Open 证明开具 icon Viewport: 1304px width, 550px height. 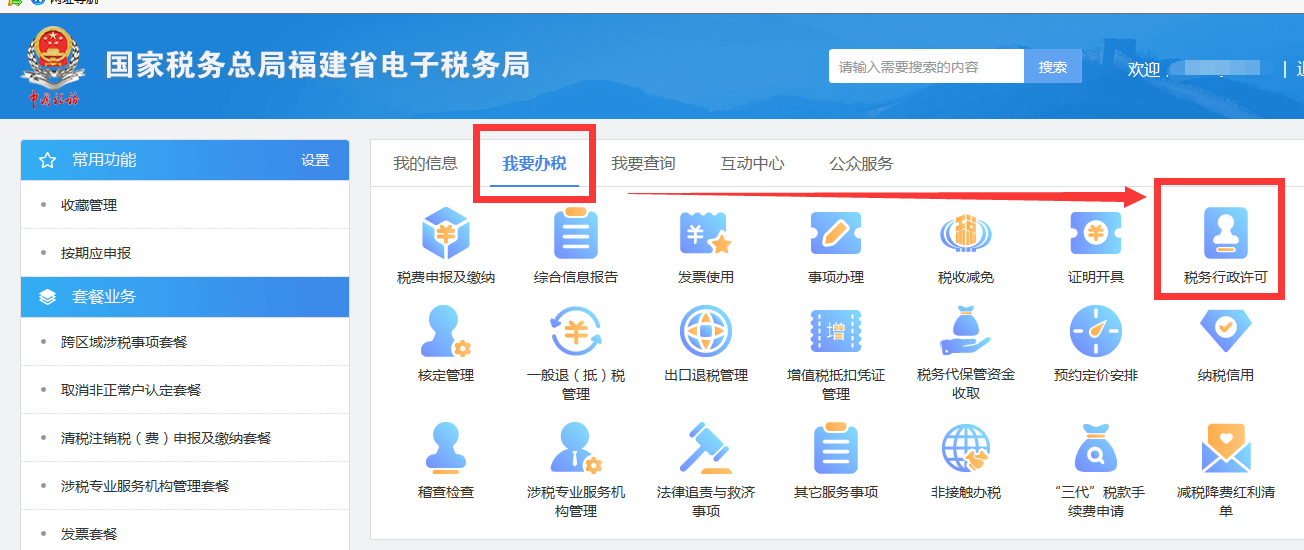tap(1096, 235)
